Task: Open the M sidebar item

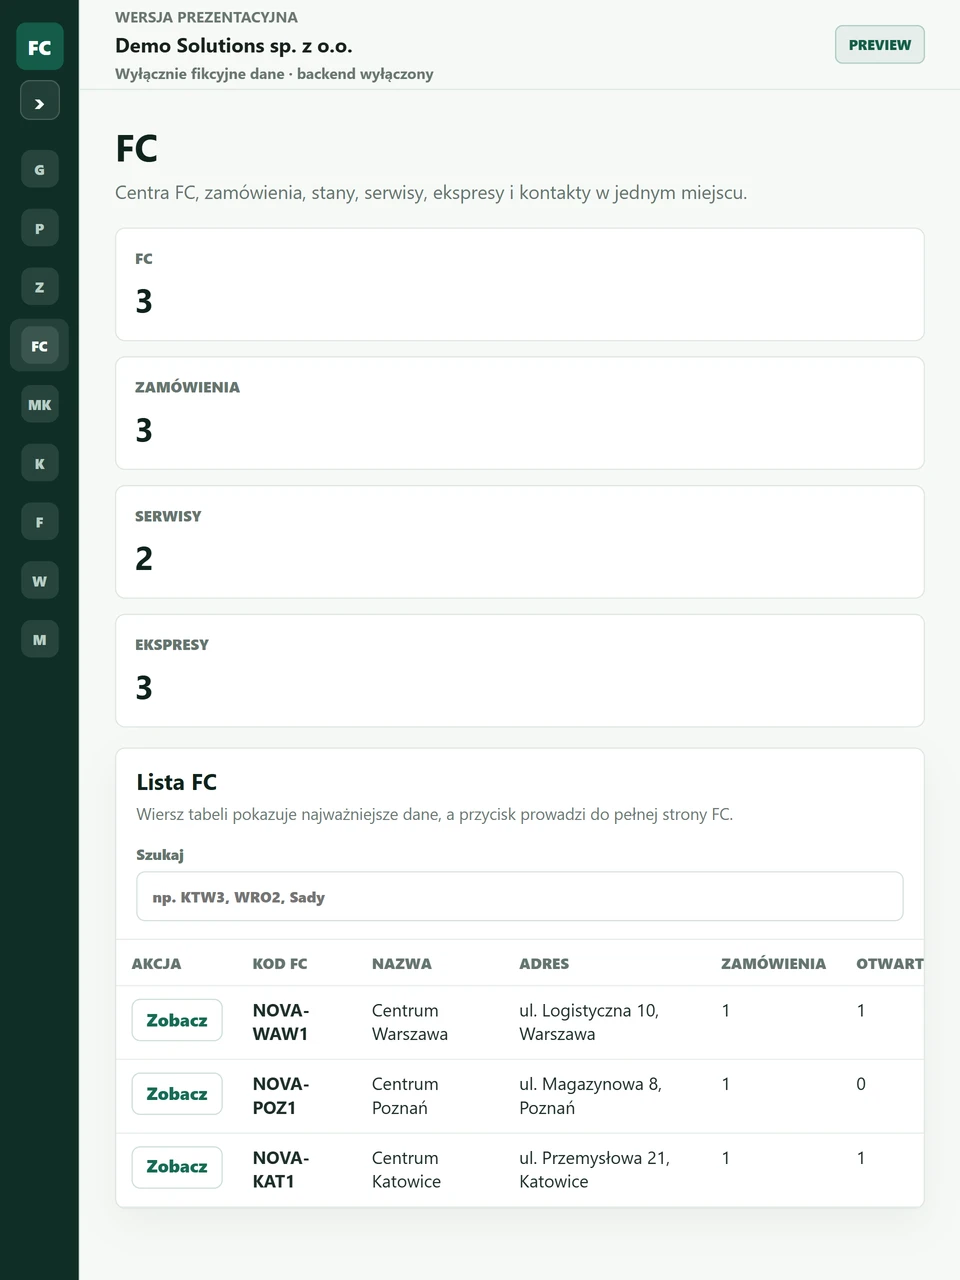Action: [x=39, y=640]
